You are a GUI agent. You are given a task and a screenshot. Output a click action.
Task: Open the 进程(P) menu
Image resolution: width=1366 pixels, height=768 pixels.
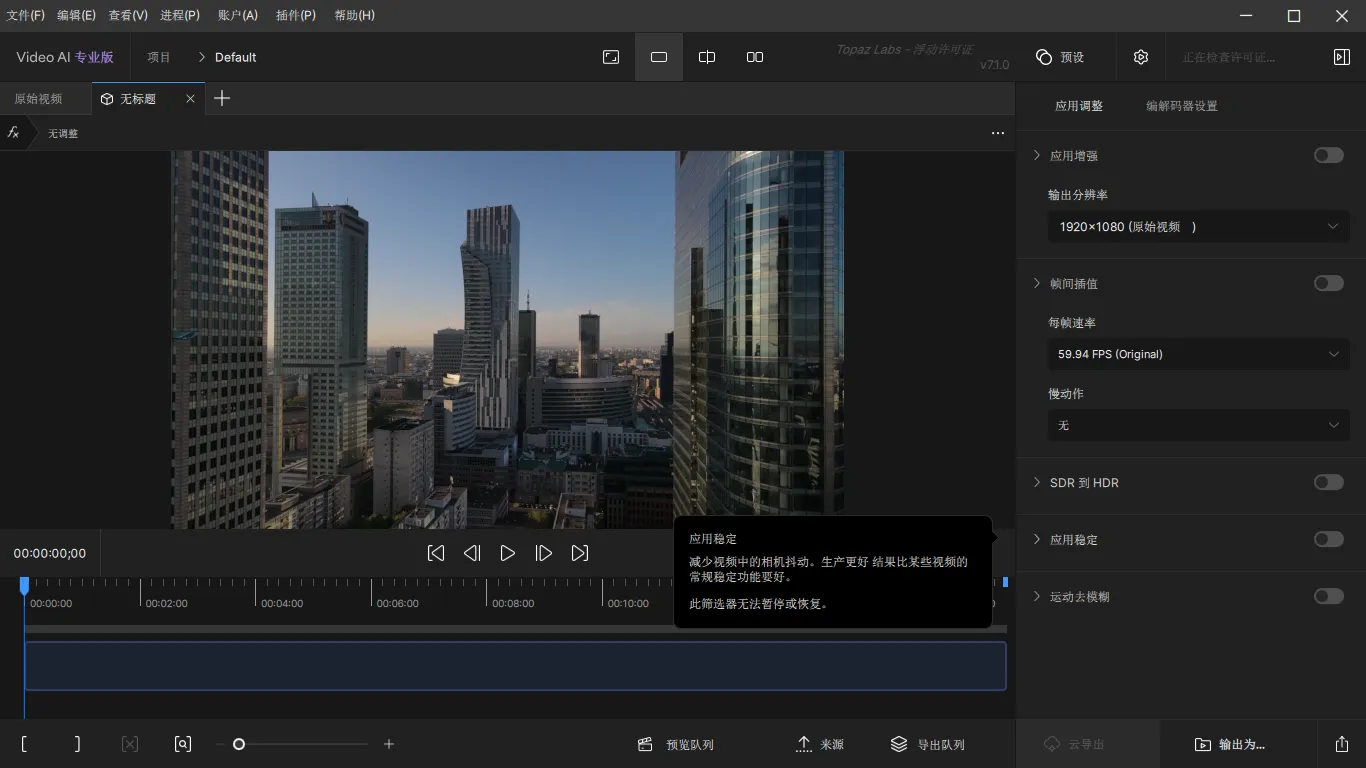[180, 15]
